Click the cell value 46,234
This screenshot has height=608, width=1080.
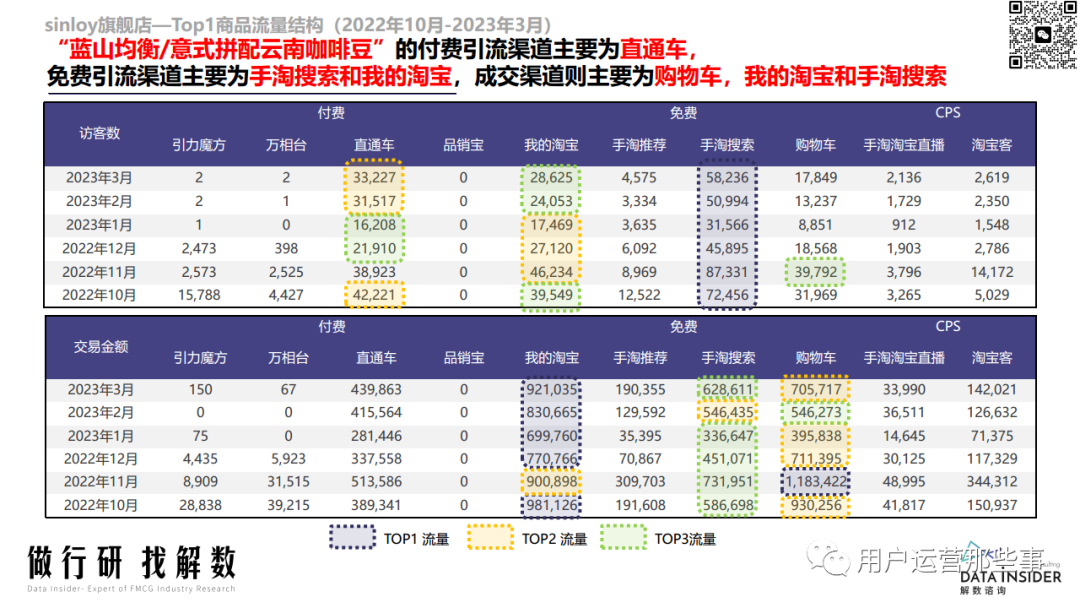point(551,272)
